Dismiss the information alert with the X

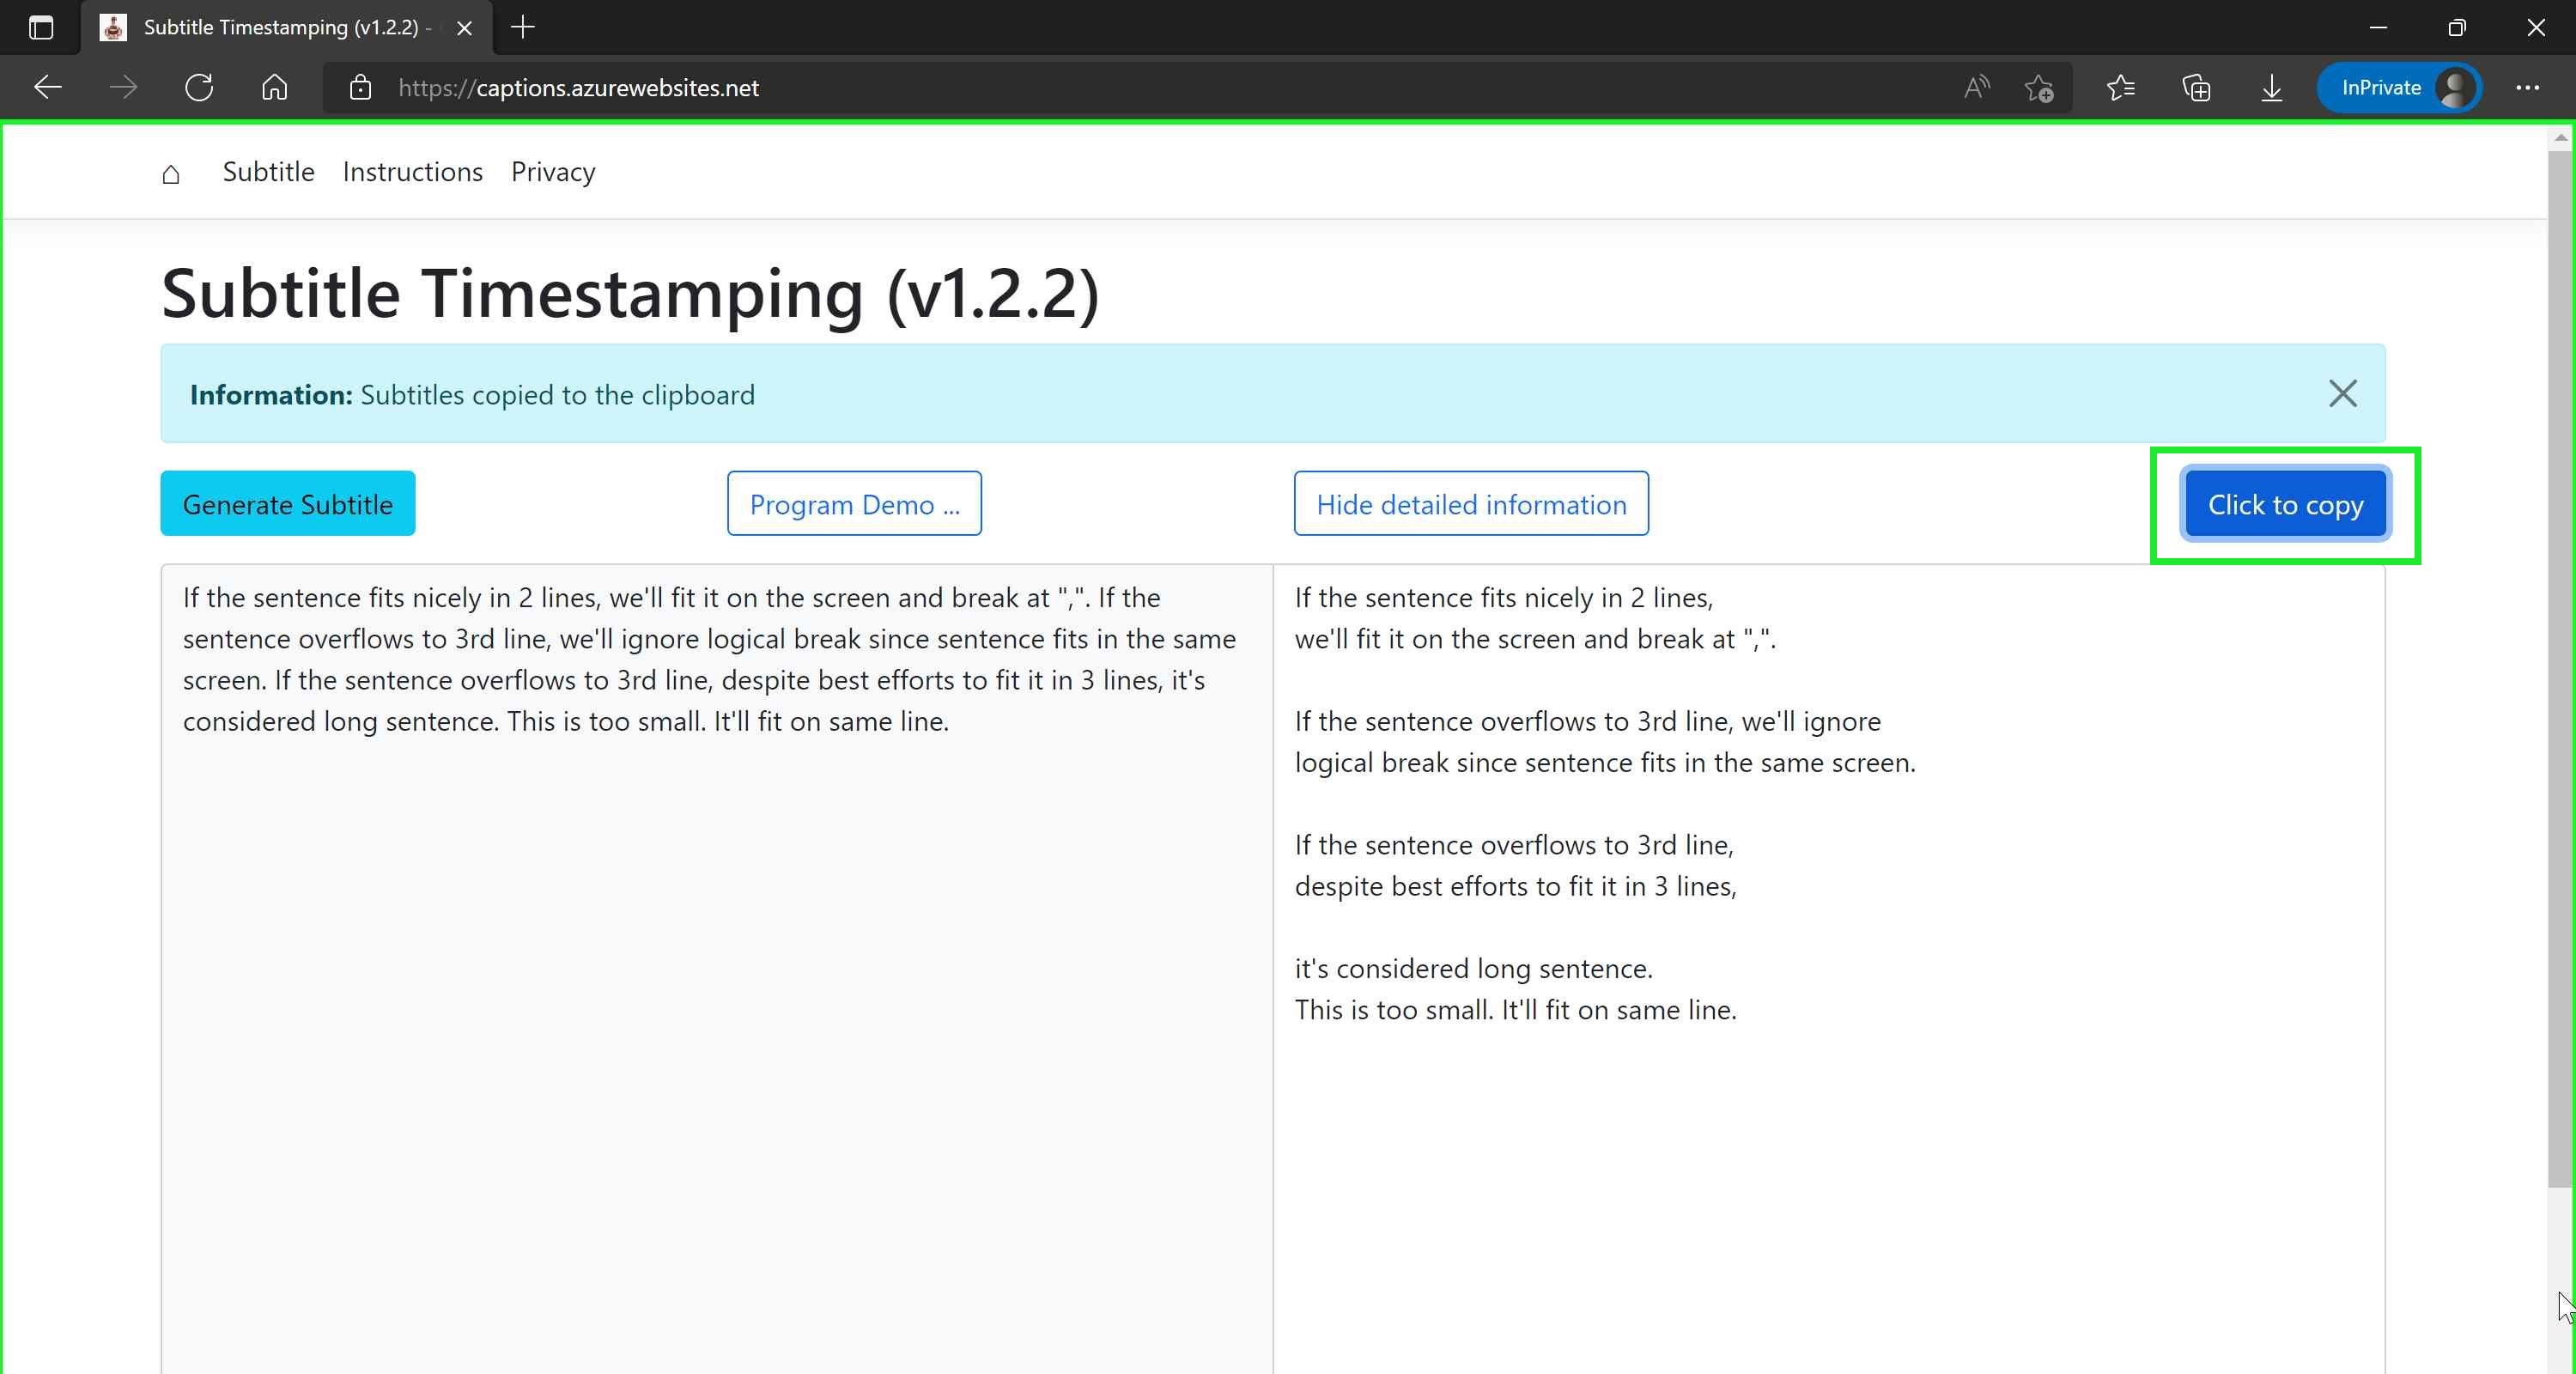click(2342, 394)
